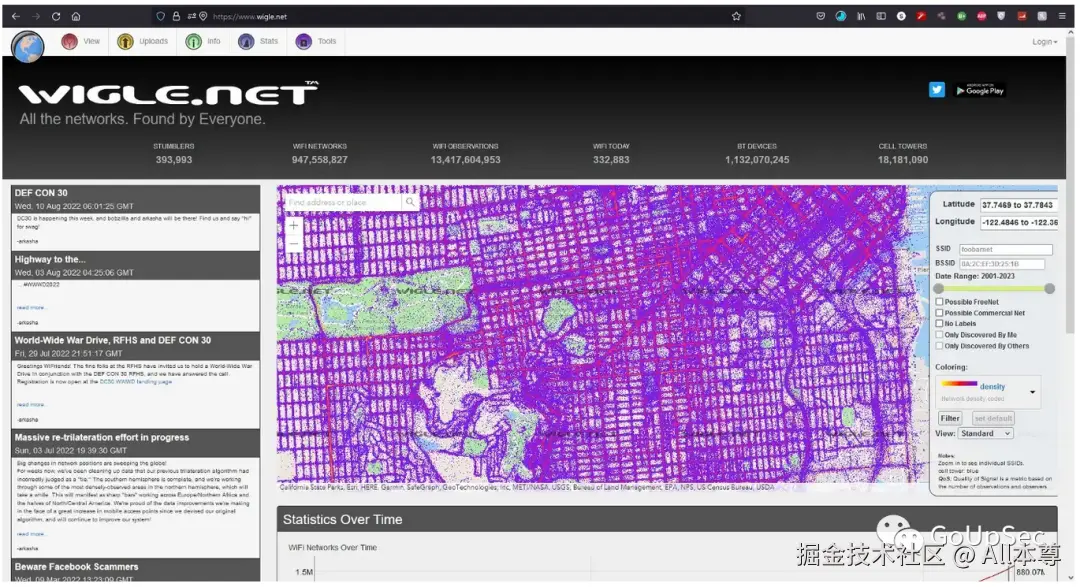Image resolution: width=1080 pixels, height=587 pixels.
Task: Click the browser home icon
Action: click(76, 16)
